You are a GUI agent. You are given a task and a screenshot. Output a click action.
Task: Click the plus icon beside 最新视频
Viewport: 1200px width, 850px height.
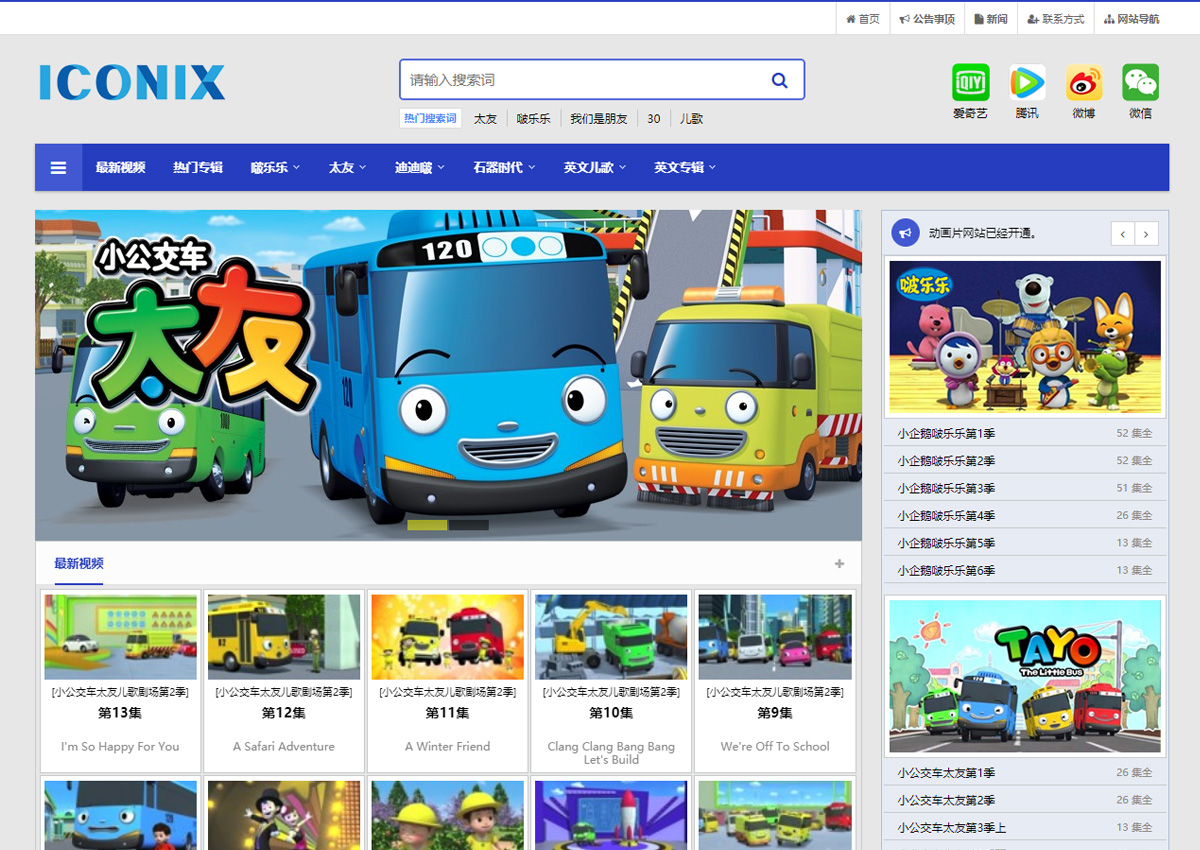pyautogui.click(x=839, y=564)
